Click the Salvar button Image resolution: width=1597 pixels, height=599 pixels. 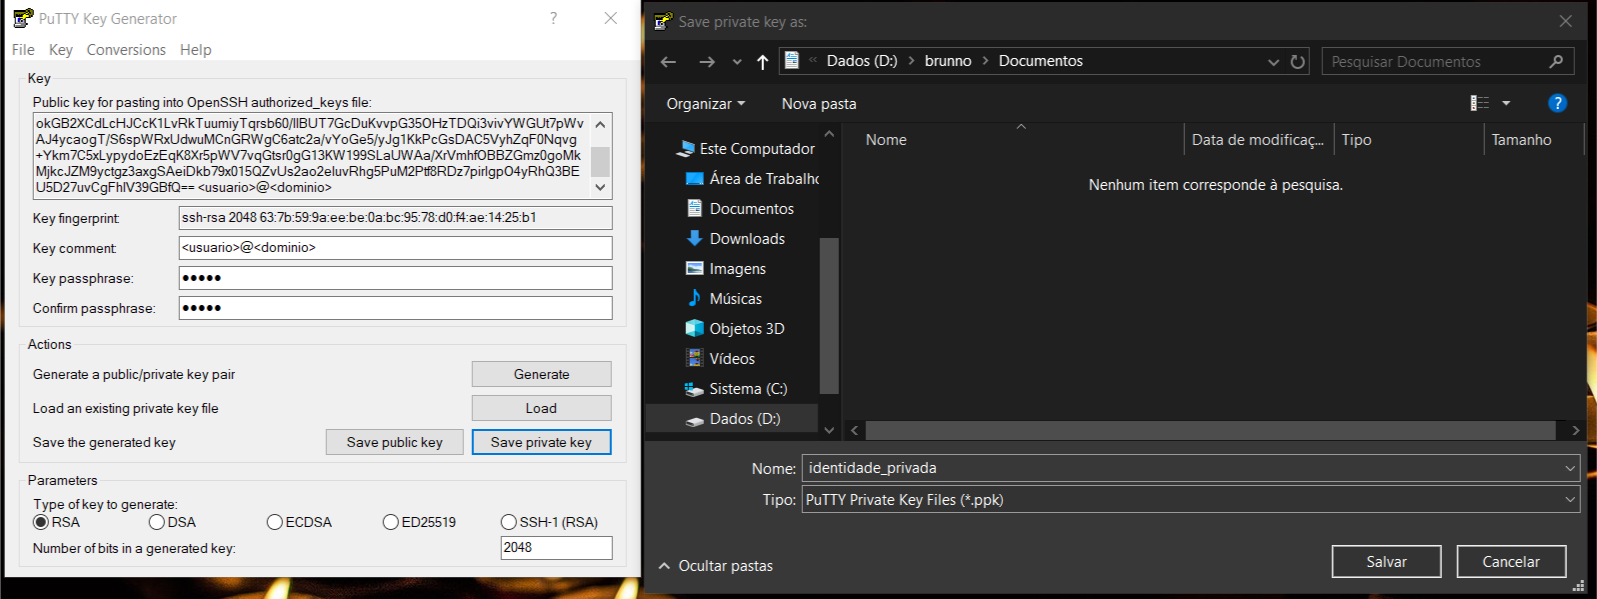coord(1386,562)
